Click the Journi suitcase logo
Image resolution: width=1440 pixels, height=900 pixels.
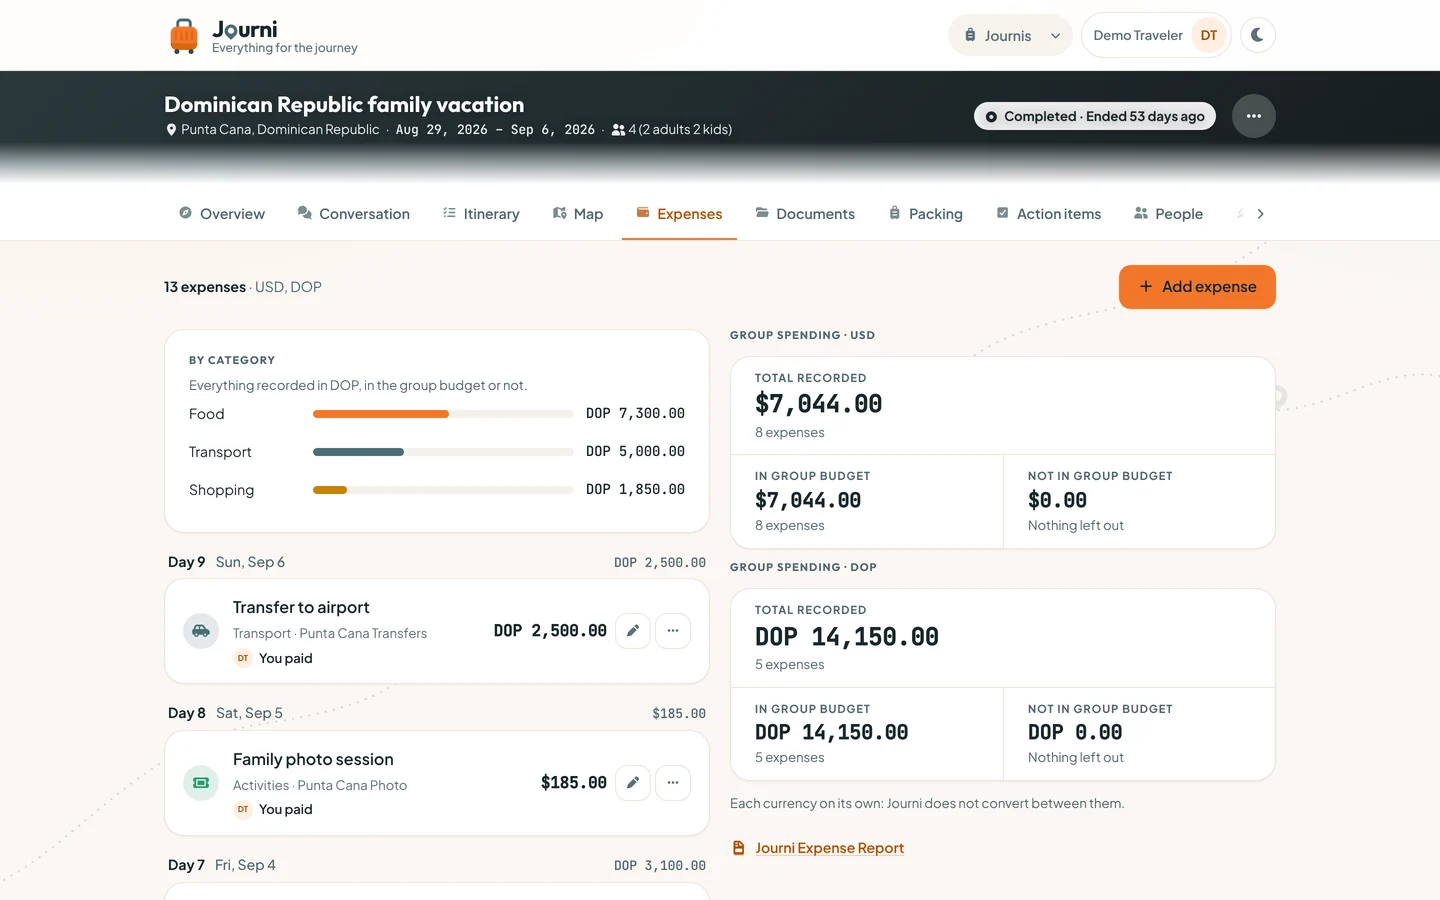pos(184,35)
